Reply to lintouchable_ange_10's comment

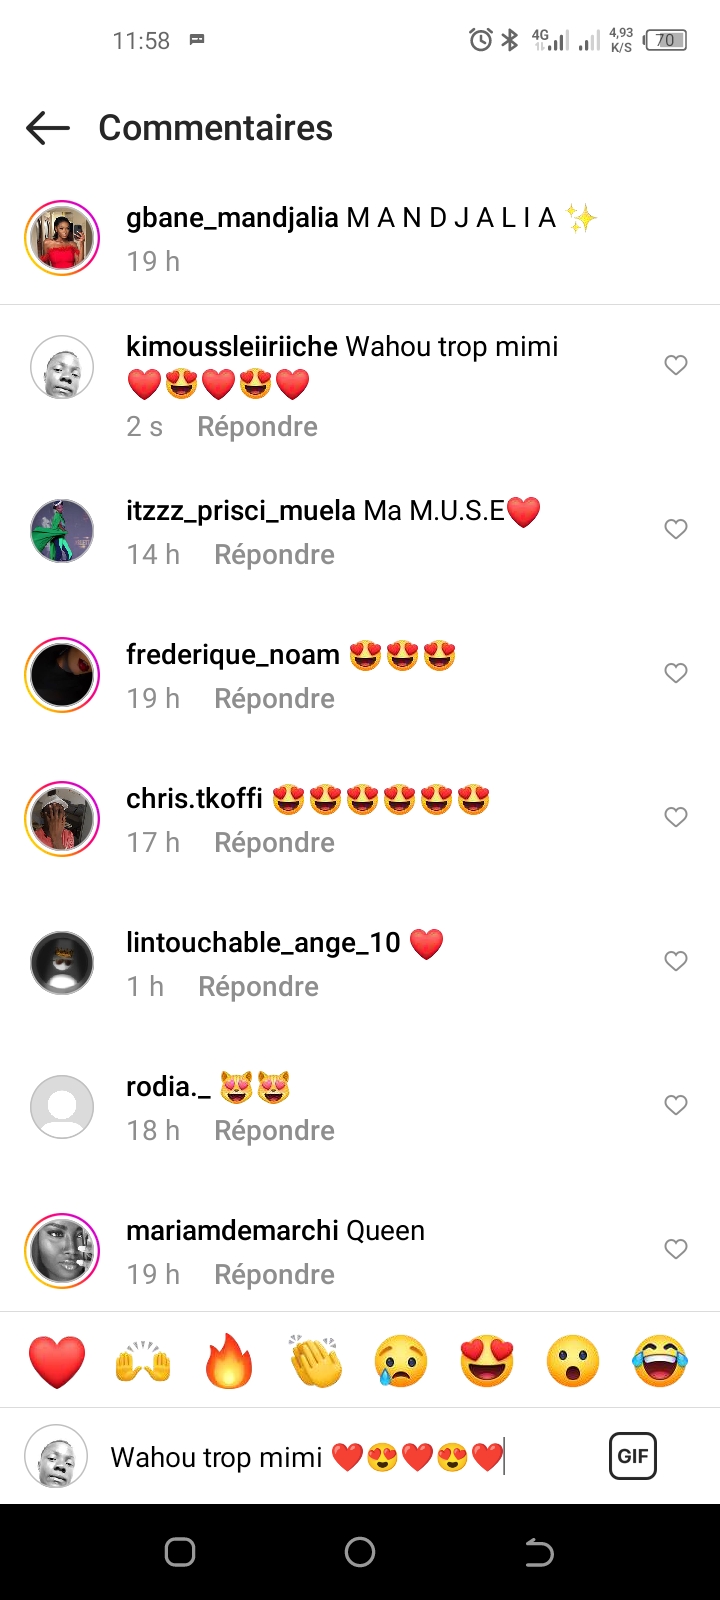pos(258,986)
